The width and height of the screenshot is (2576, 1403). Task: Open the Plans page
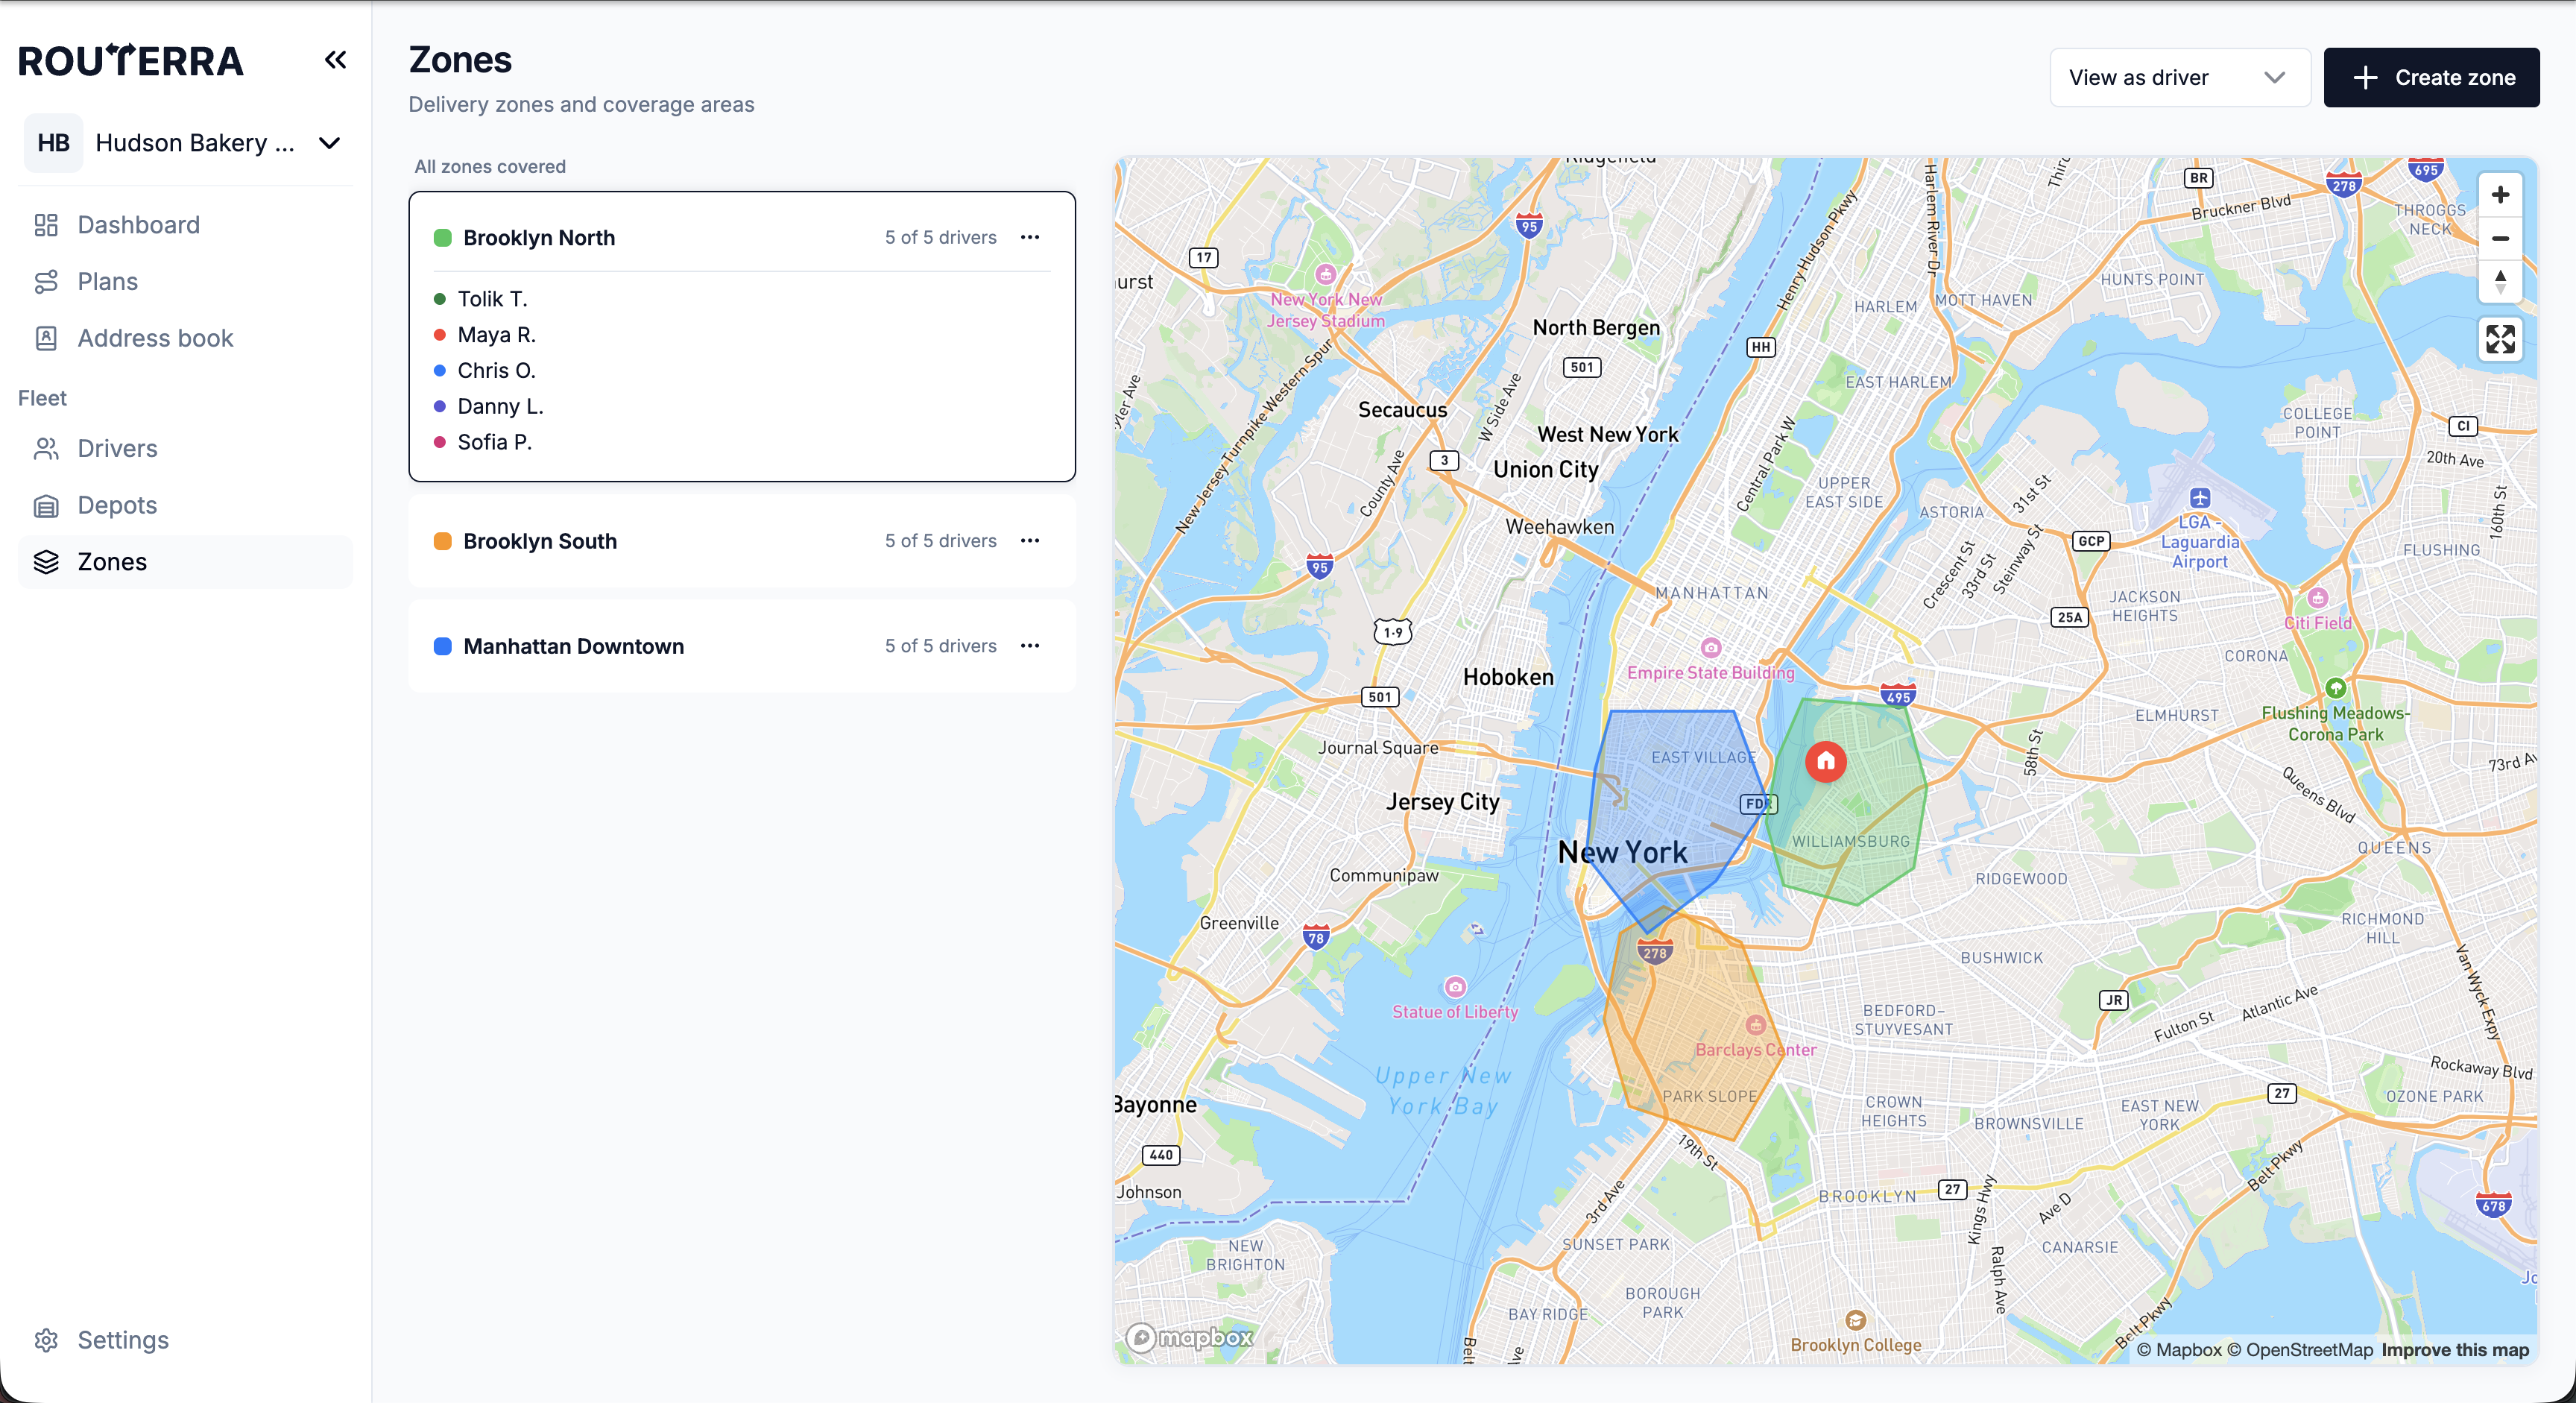[x=185, y=282]
